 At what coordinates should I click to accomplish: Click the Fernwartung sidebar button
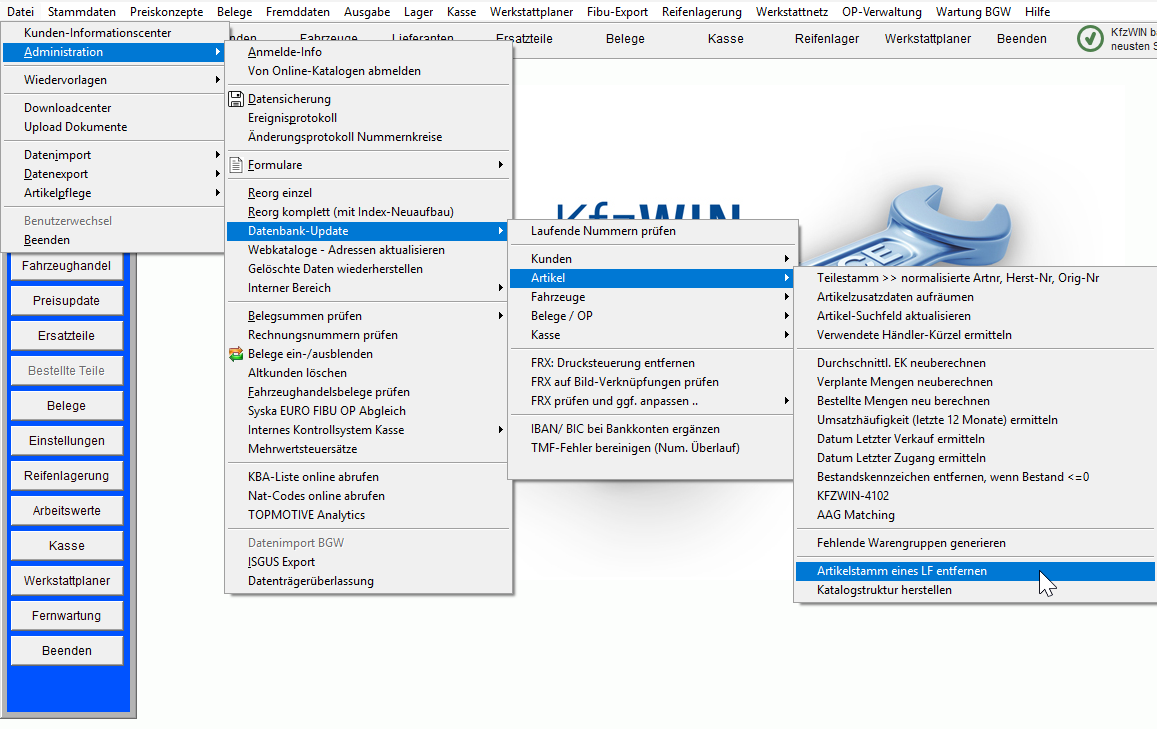(66, 616)
